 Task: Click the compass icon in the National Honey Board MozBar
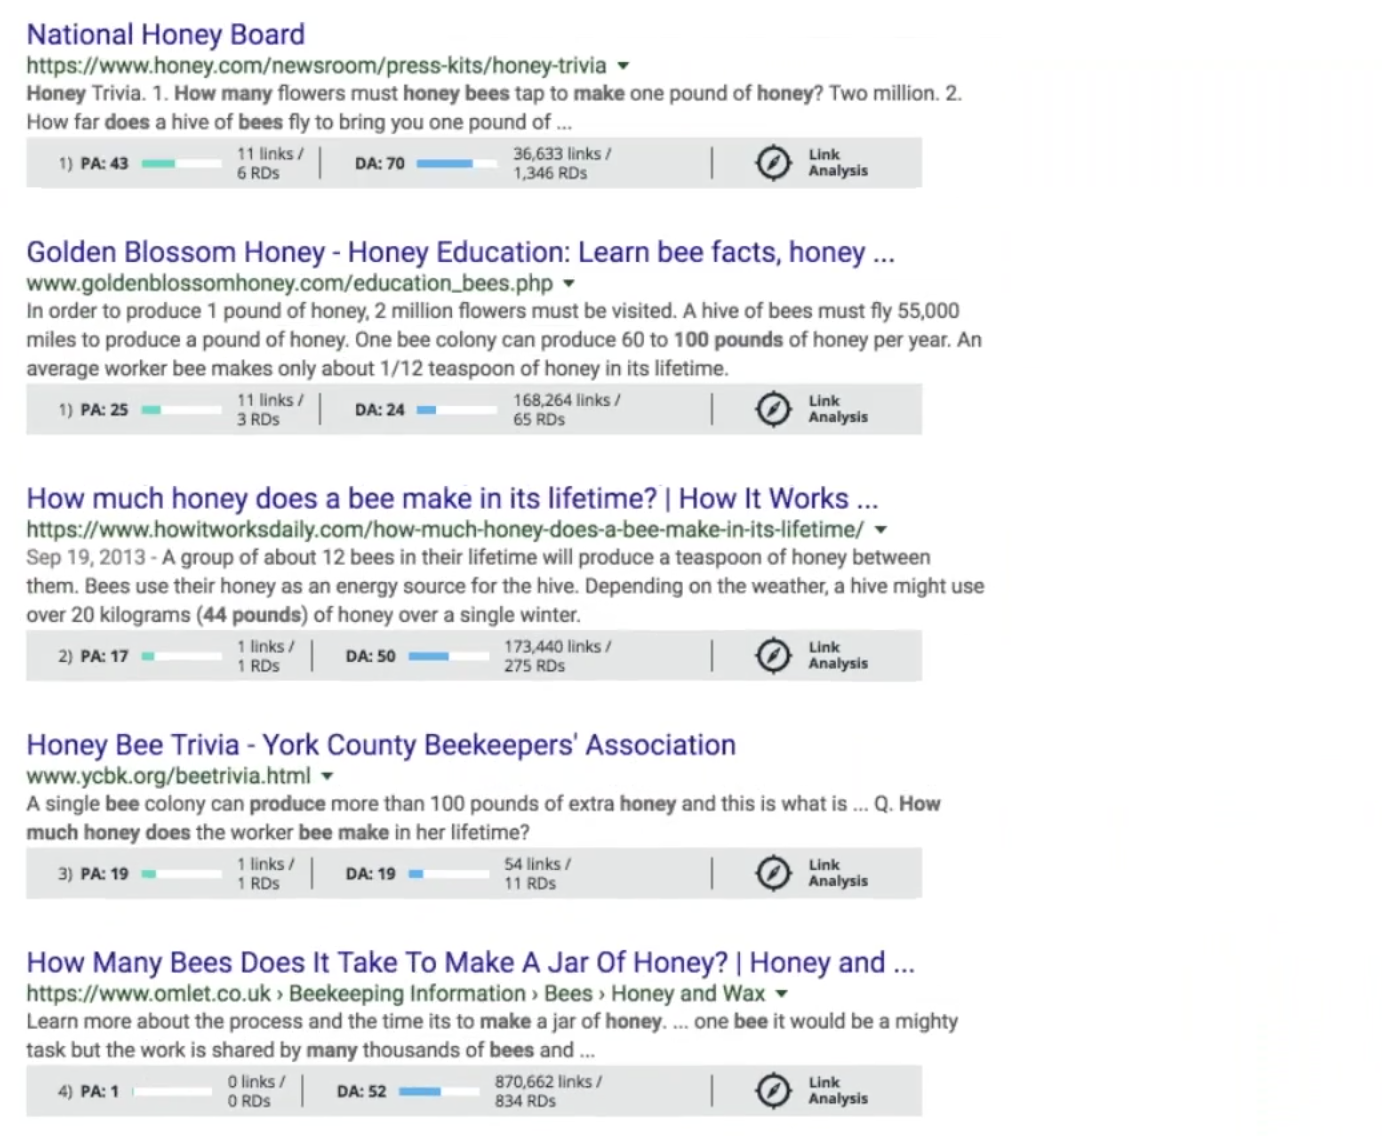point(772,163)
